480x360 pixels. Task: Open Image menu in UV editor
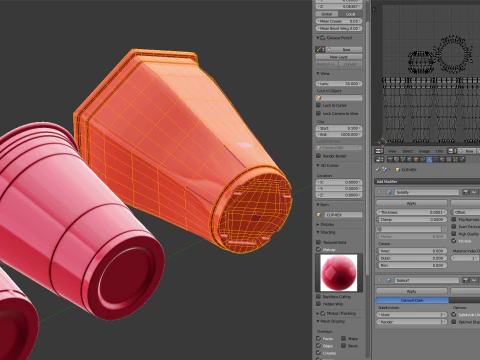(424, 151)
